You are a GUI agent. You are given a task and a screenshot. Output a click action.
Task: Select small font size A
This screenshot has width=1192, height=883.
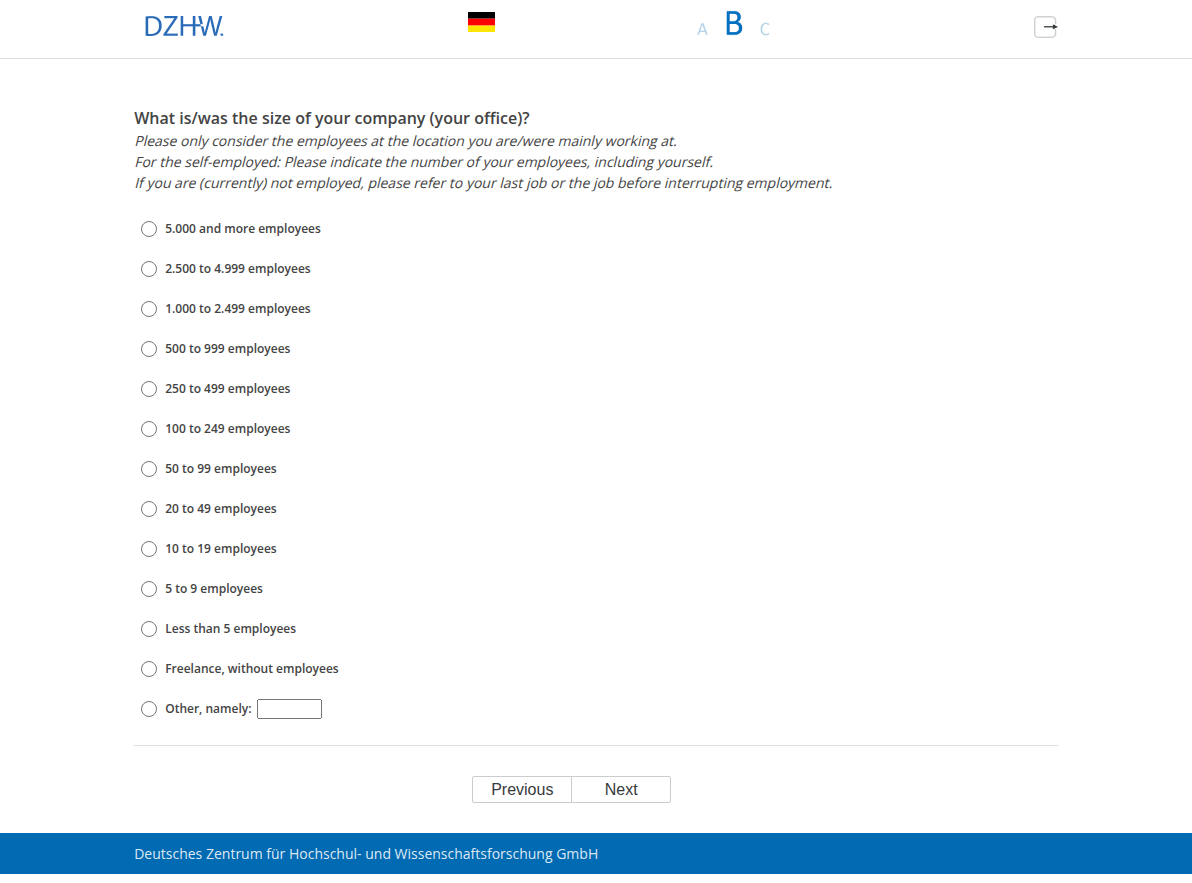(x=702, y=30)
